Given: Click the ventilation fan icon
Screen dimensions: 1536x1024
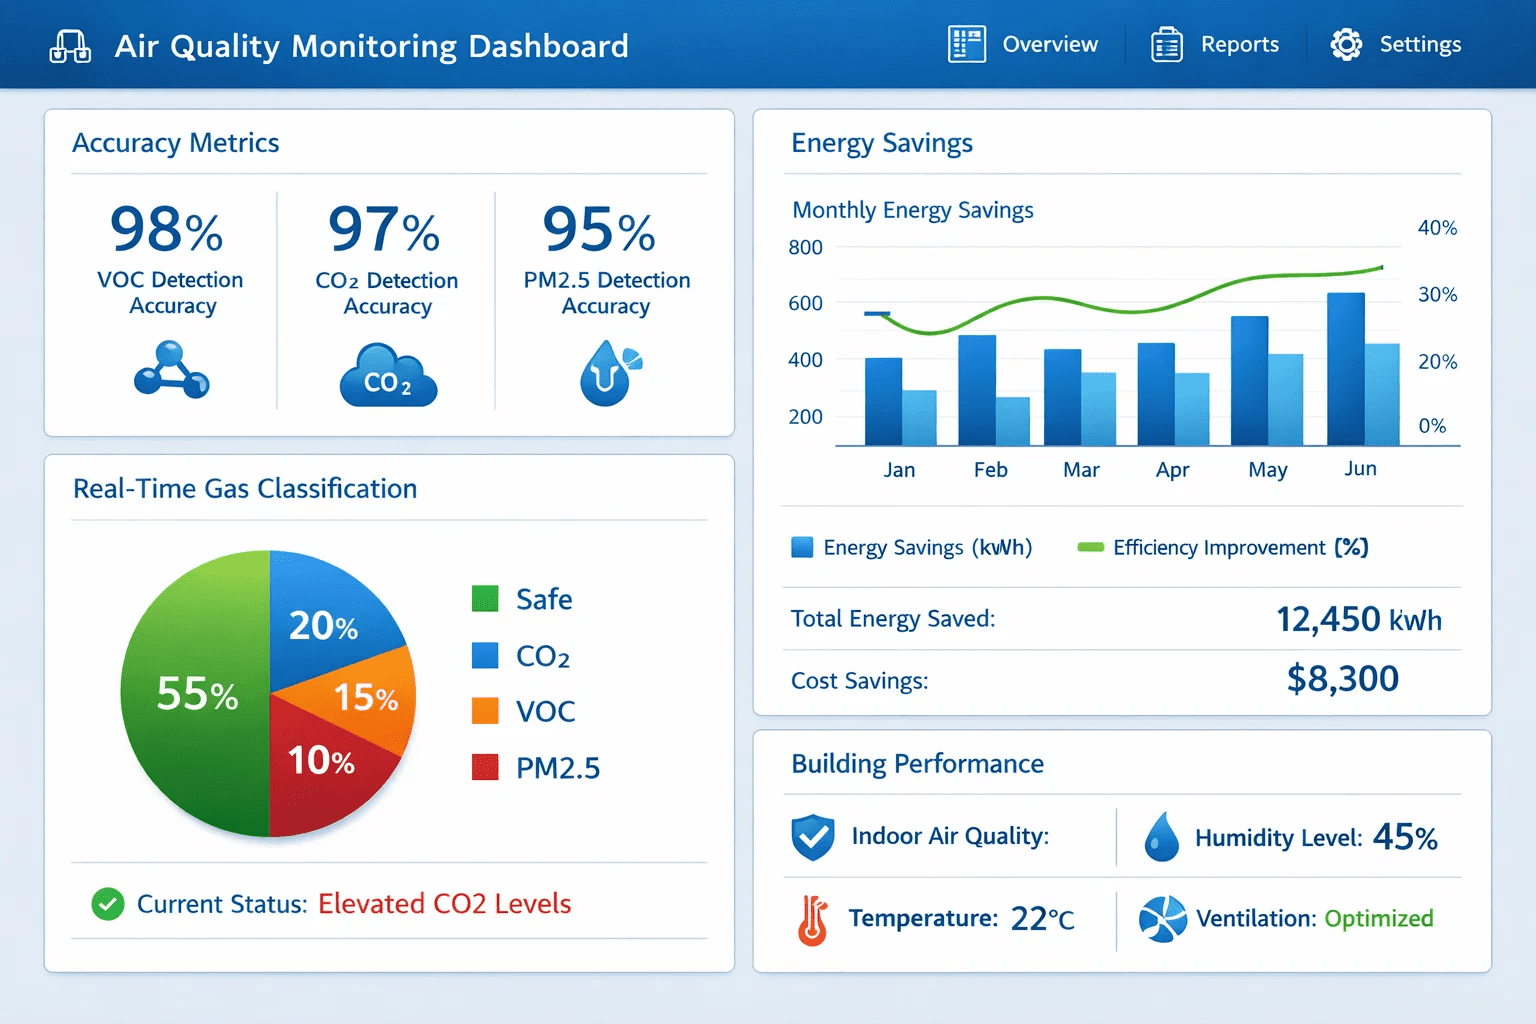Looking at the screenshot, I should pyautogui.click(x=1163, y=919).
